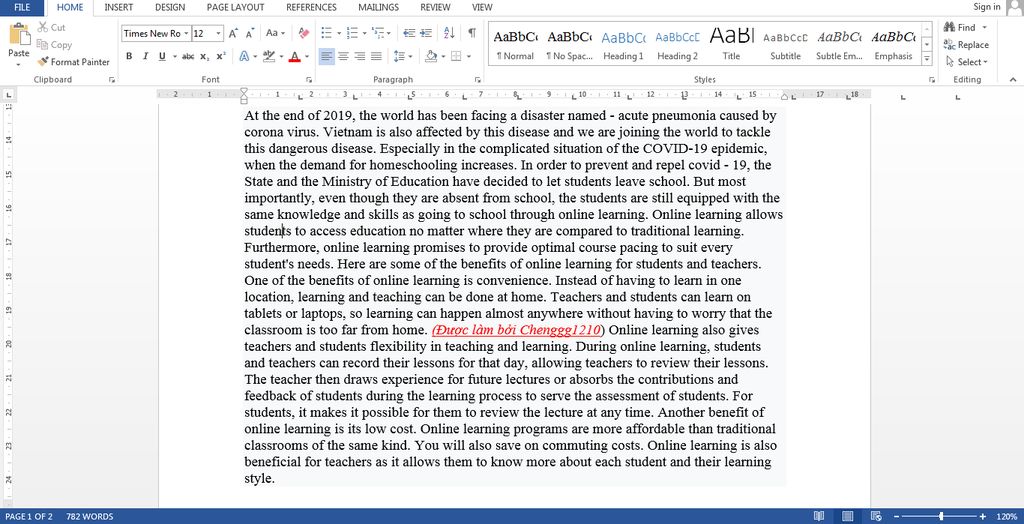1024x524 pixels.
Task: Apply the No Spacing style
Action: (569, 44)
